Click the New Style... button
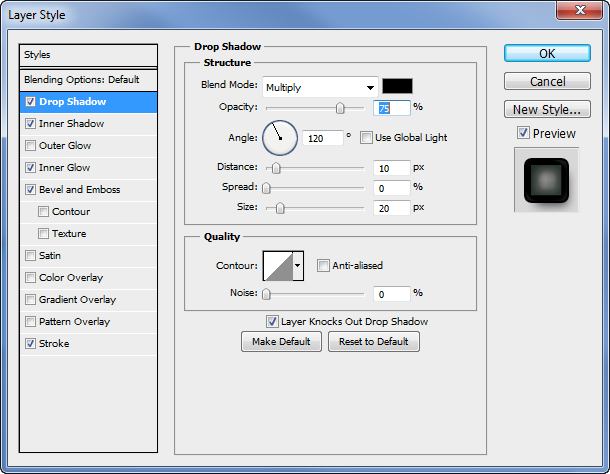 pos(547,109)
